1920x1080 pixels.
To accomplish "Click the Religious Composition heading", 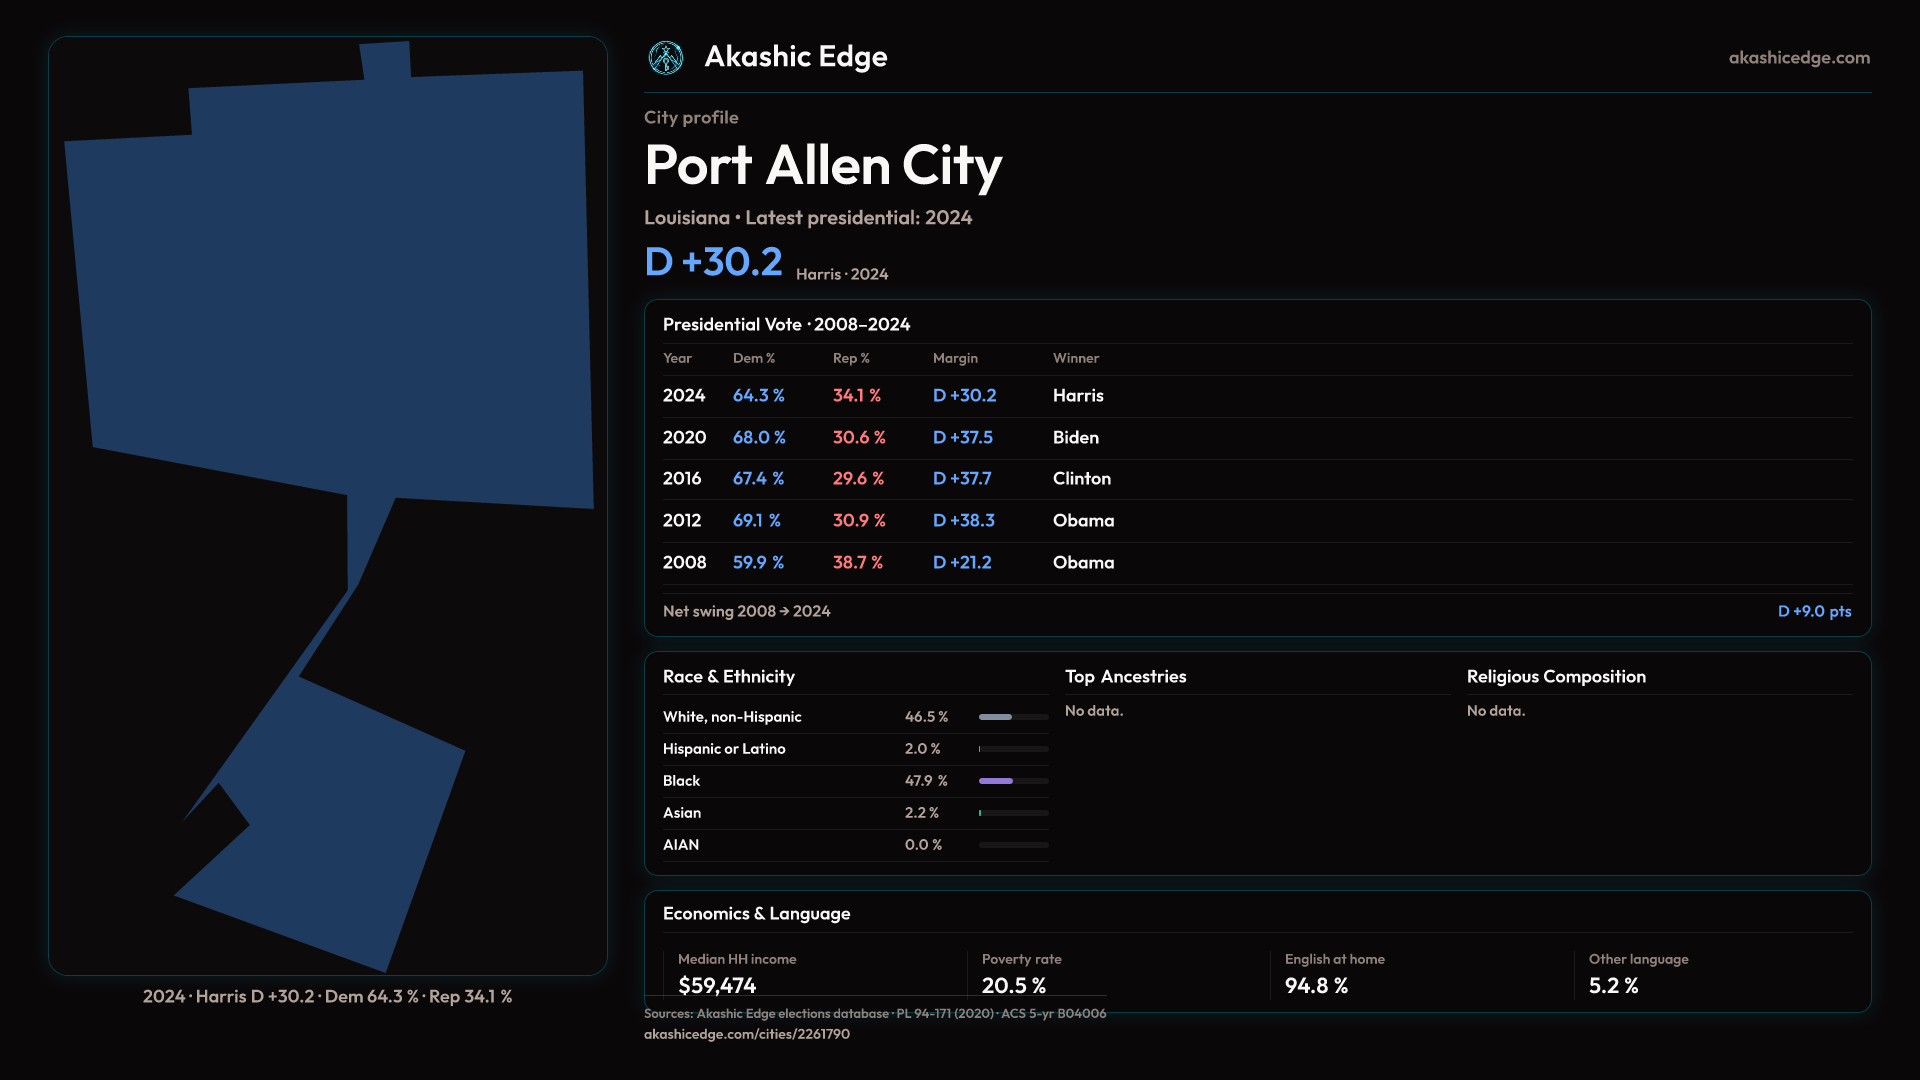I will click(1555, 677).
